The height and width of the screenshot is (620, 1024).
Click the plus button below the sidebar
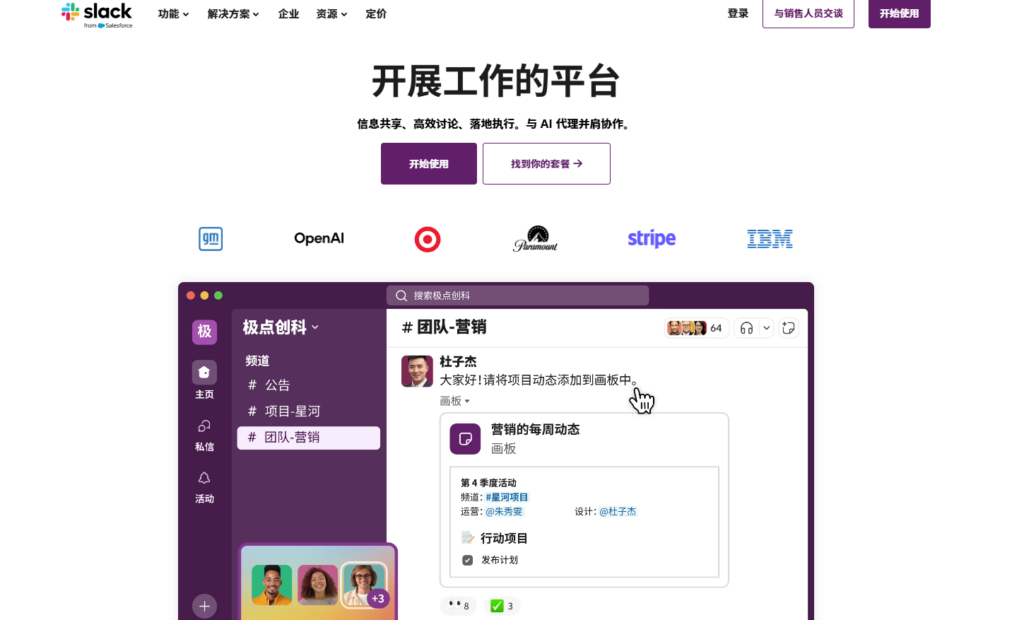pos(204,606)
